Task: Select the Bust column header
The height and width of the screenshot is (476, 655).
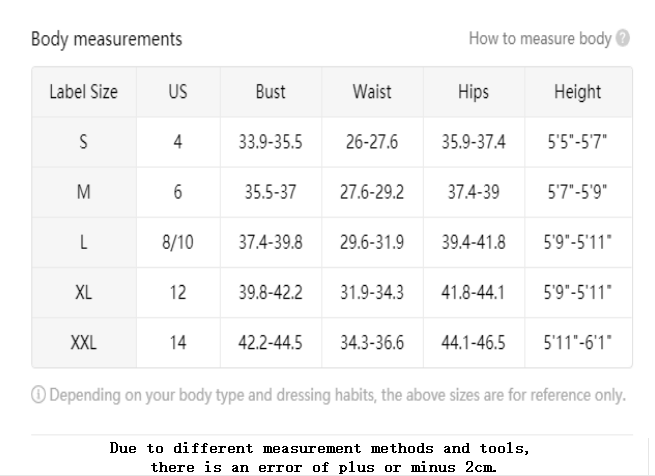Action: click(271, 92)
